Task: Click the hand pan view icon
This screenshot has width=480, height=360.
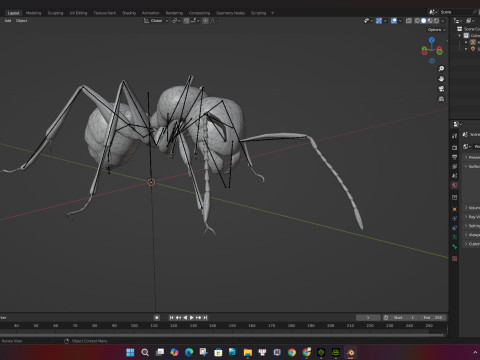Action: [x=441, y=79]
